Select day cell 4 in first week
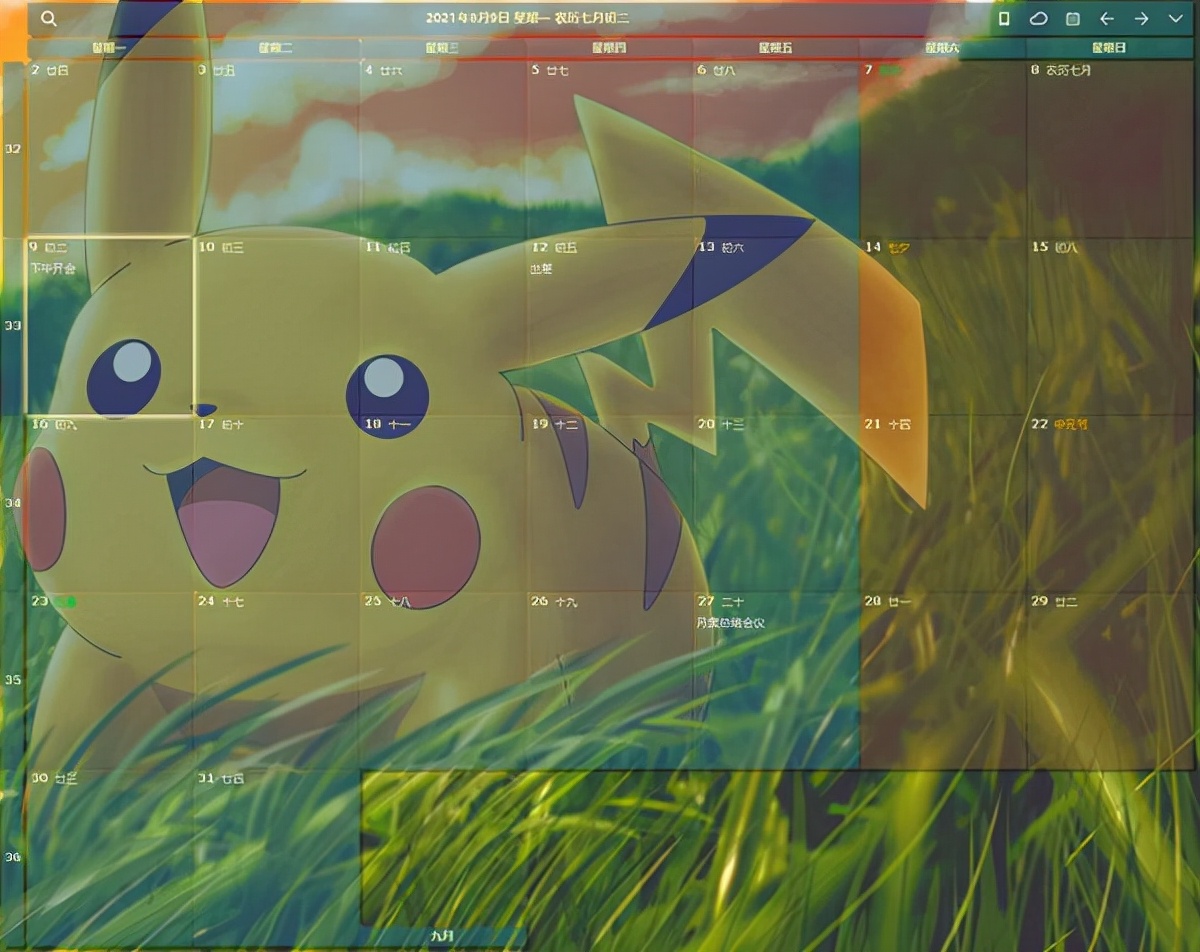Viewport: 1200px width, 952px height. (443, 149)
